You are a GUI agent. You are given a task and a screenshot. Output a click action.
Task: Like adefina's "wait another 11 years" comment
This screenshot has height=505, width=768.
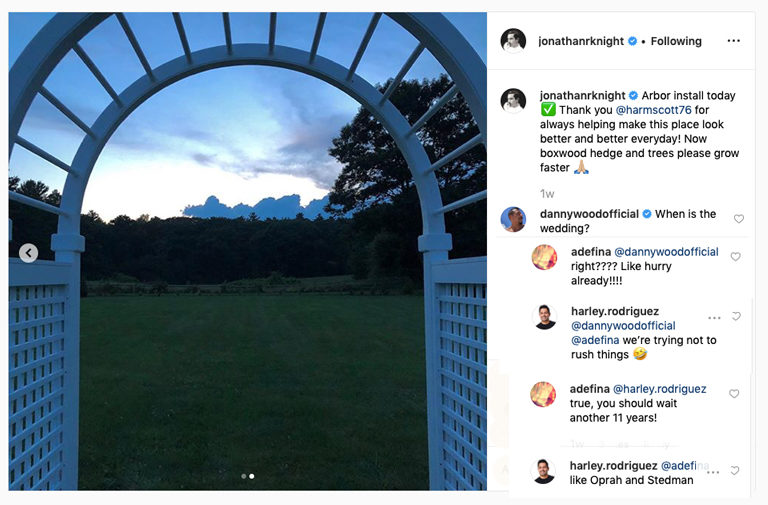click(734, 394)
